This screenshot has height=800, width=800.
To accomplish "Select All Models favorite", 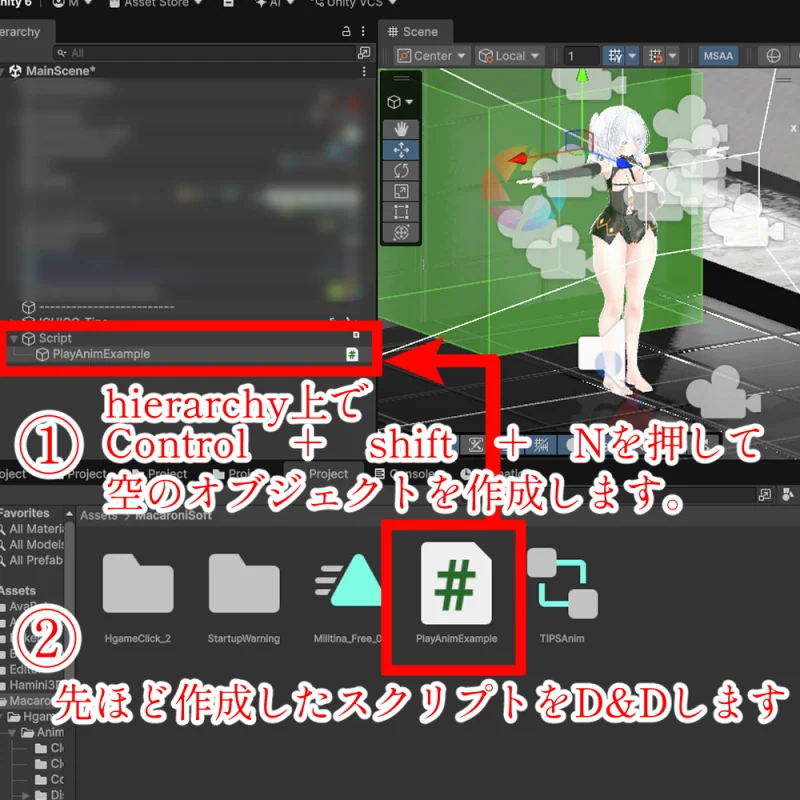I will 32,544.
